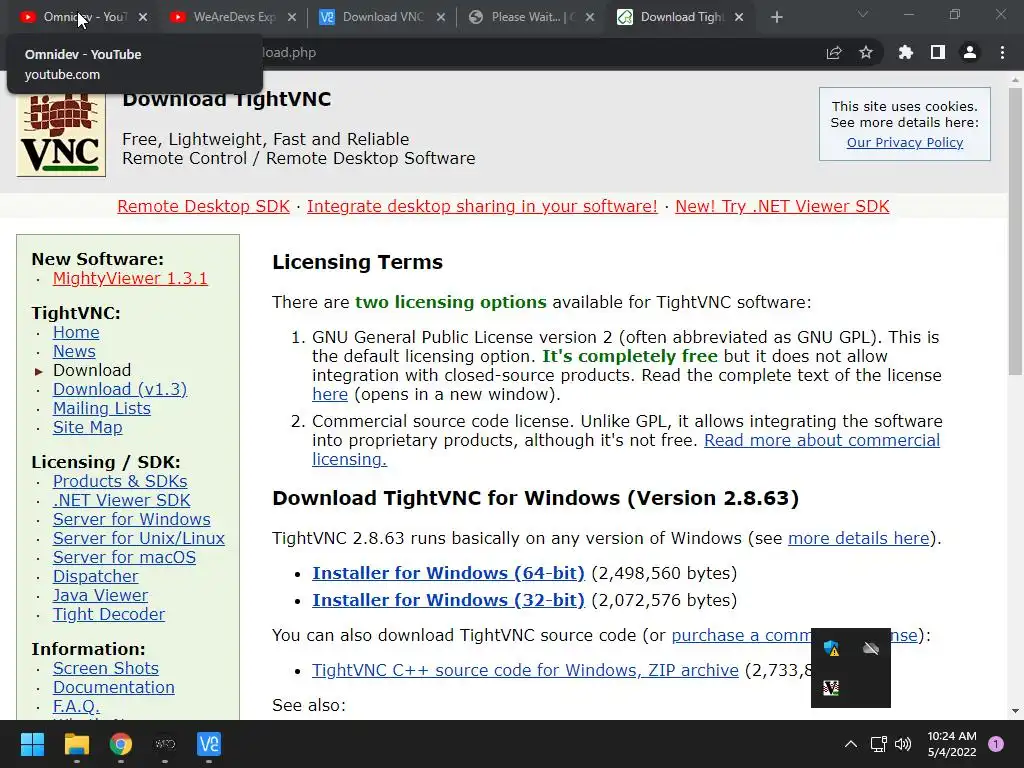This screenshot has width=1024, height=768.
Task: Open the Site Map link
Action: tap(88, 427)
